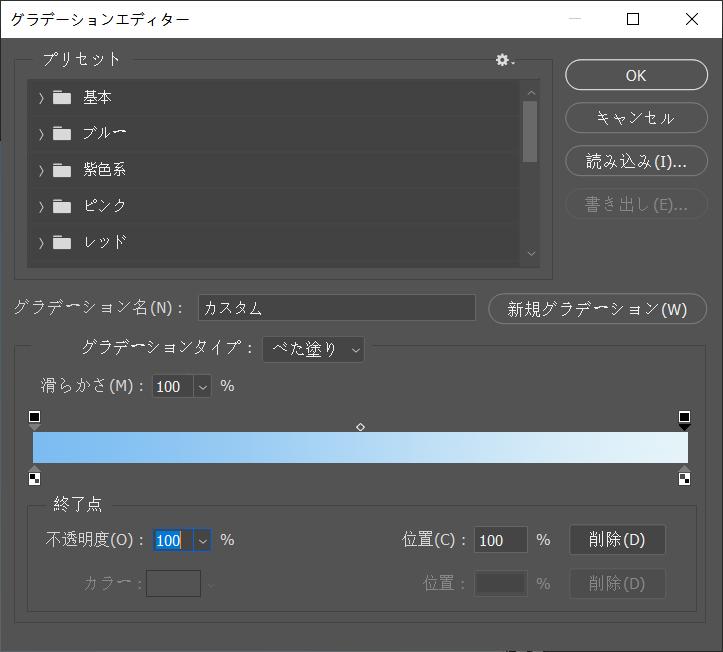723x652 pixels.
Task: Click the グラデーション名 text field
Action: [336, 308]
